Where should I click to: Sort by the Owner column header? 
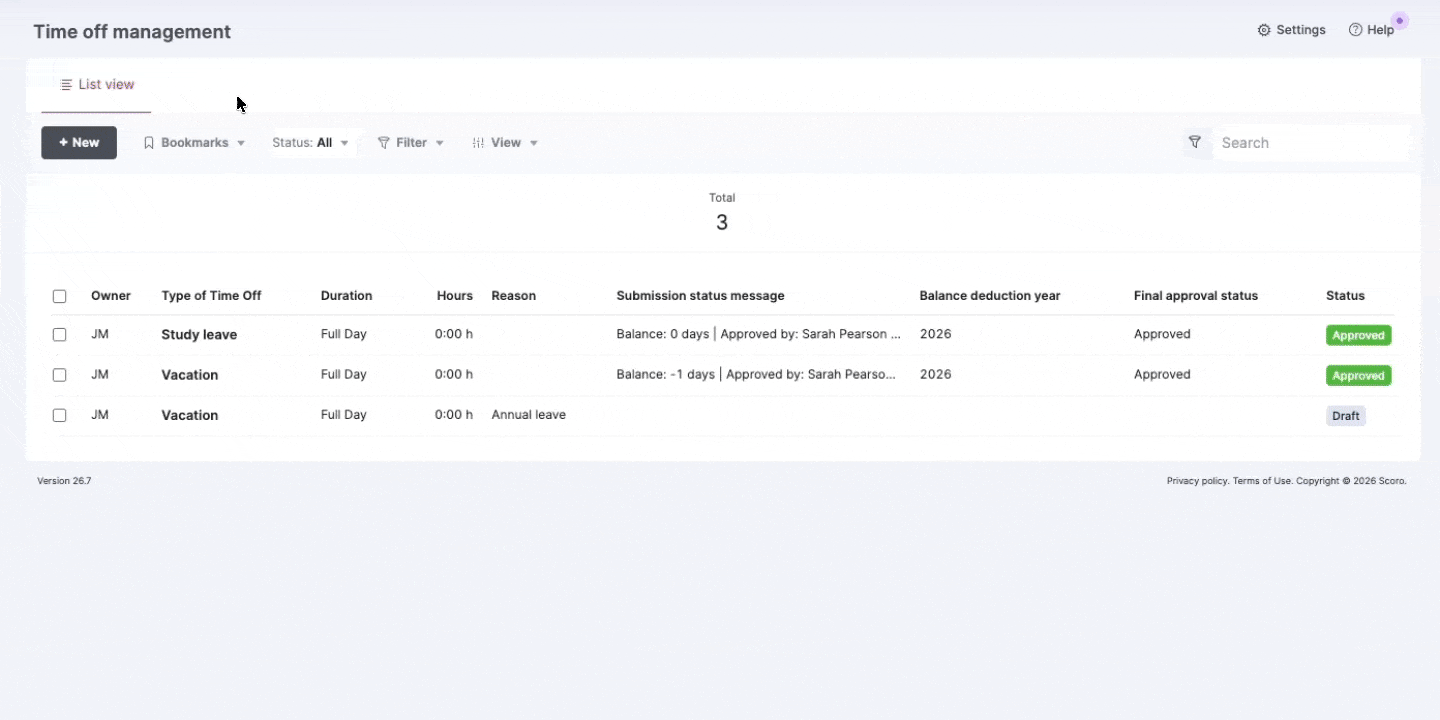pyautogui.click(x=111, y=296)
